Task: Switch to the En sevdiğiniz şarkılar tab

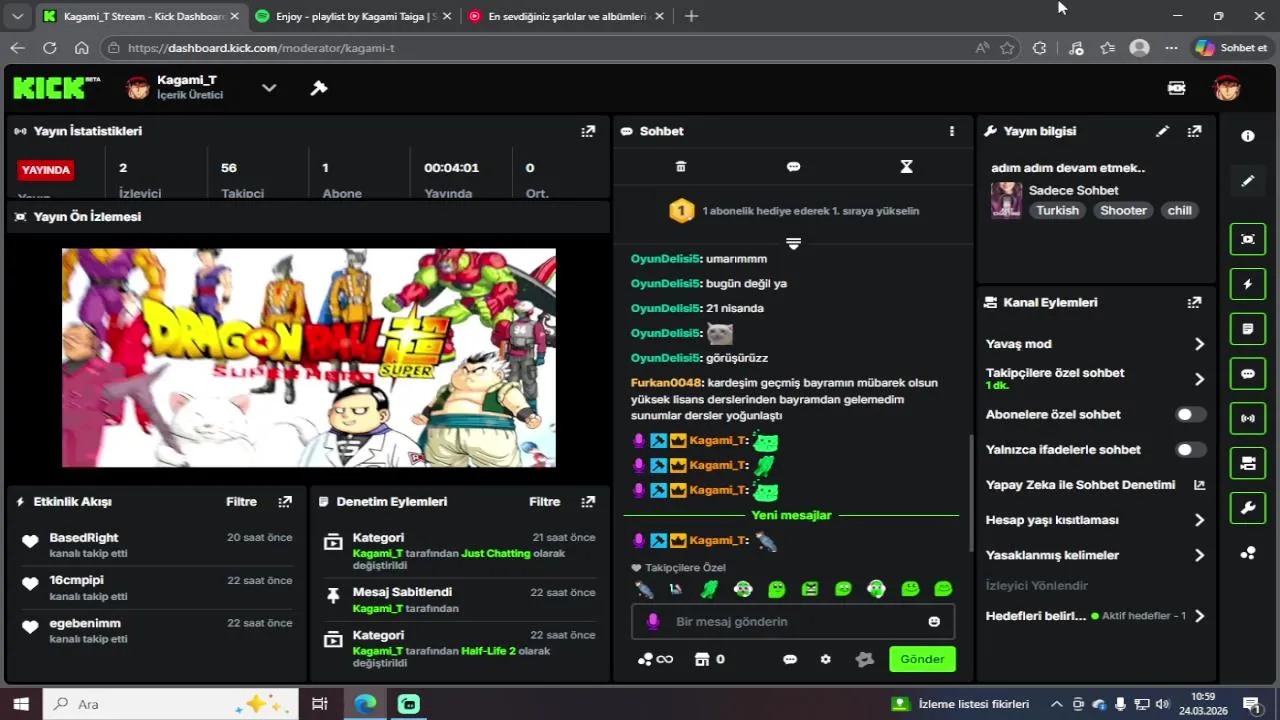Action: click(568, 16)
